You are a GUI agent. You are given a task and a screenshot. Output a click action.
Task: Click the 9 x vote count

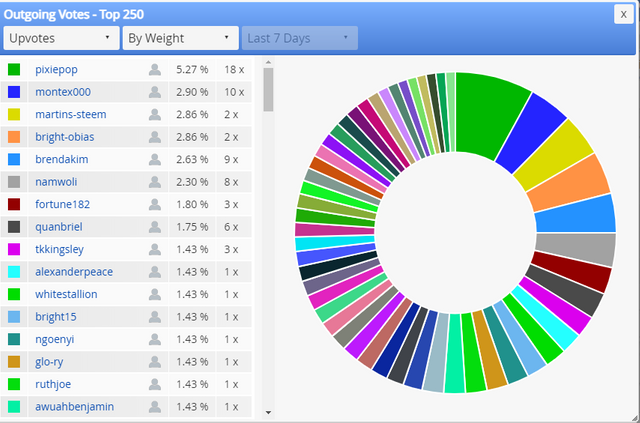pyautogui.click(x=231, y=159)
